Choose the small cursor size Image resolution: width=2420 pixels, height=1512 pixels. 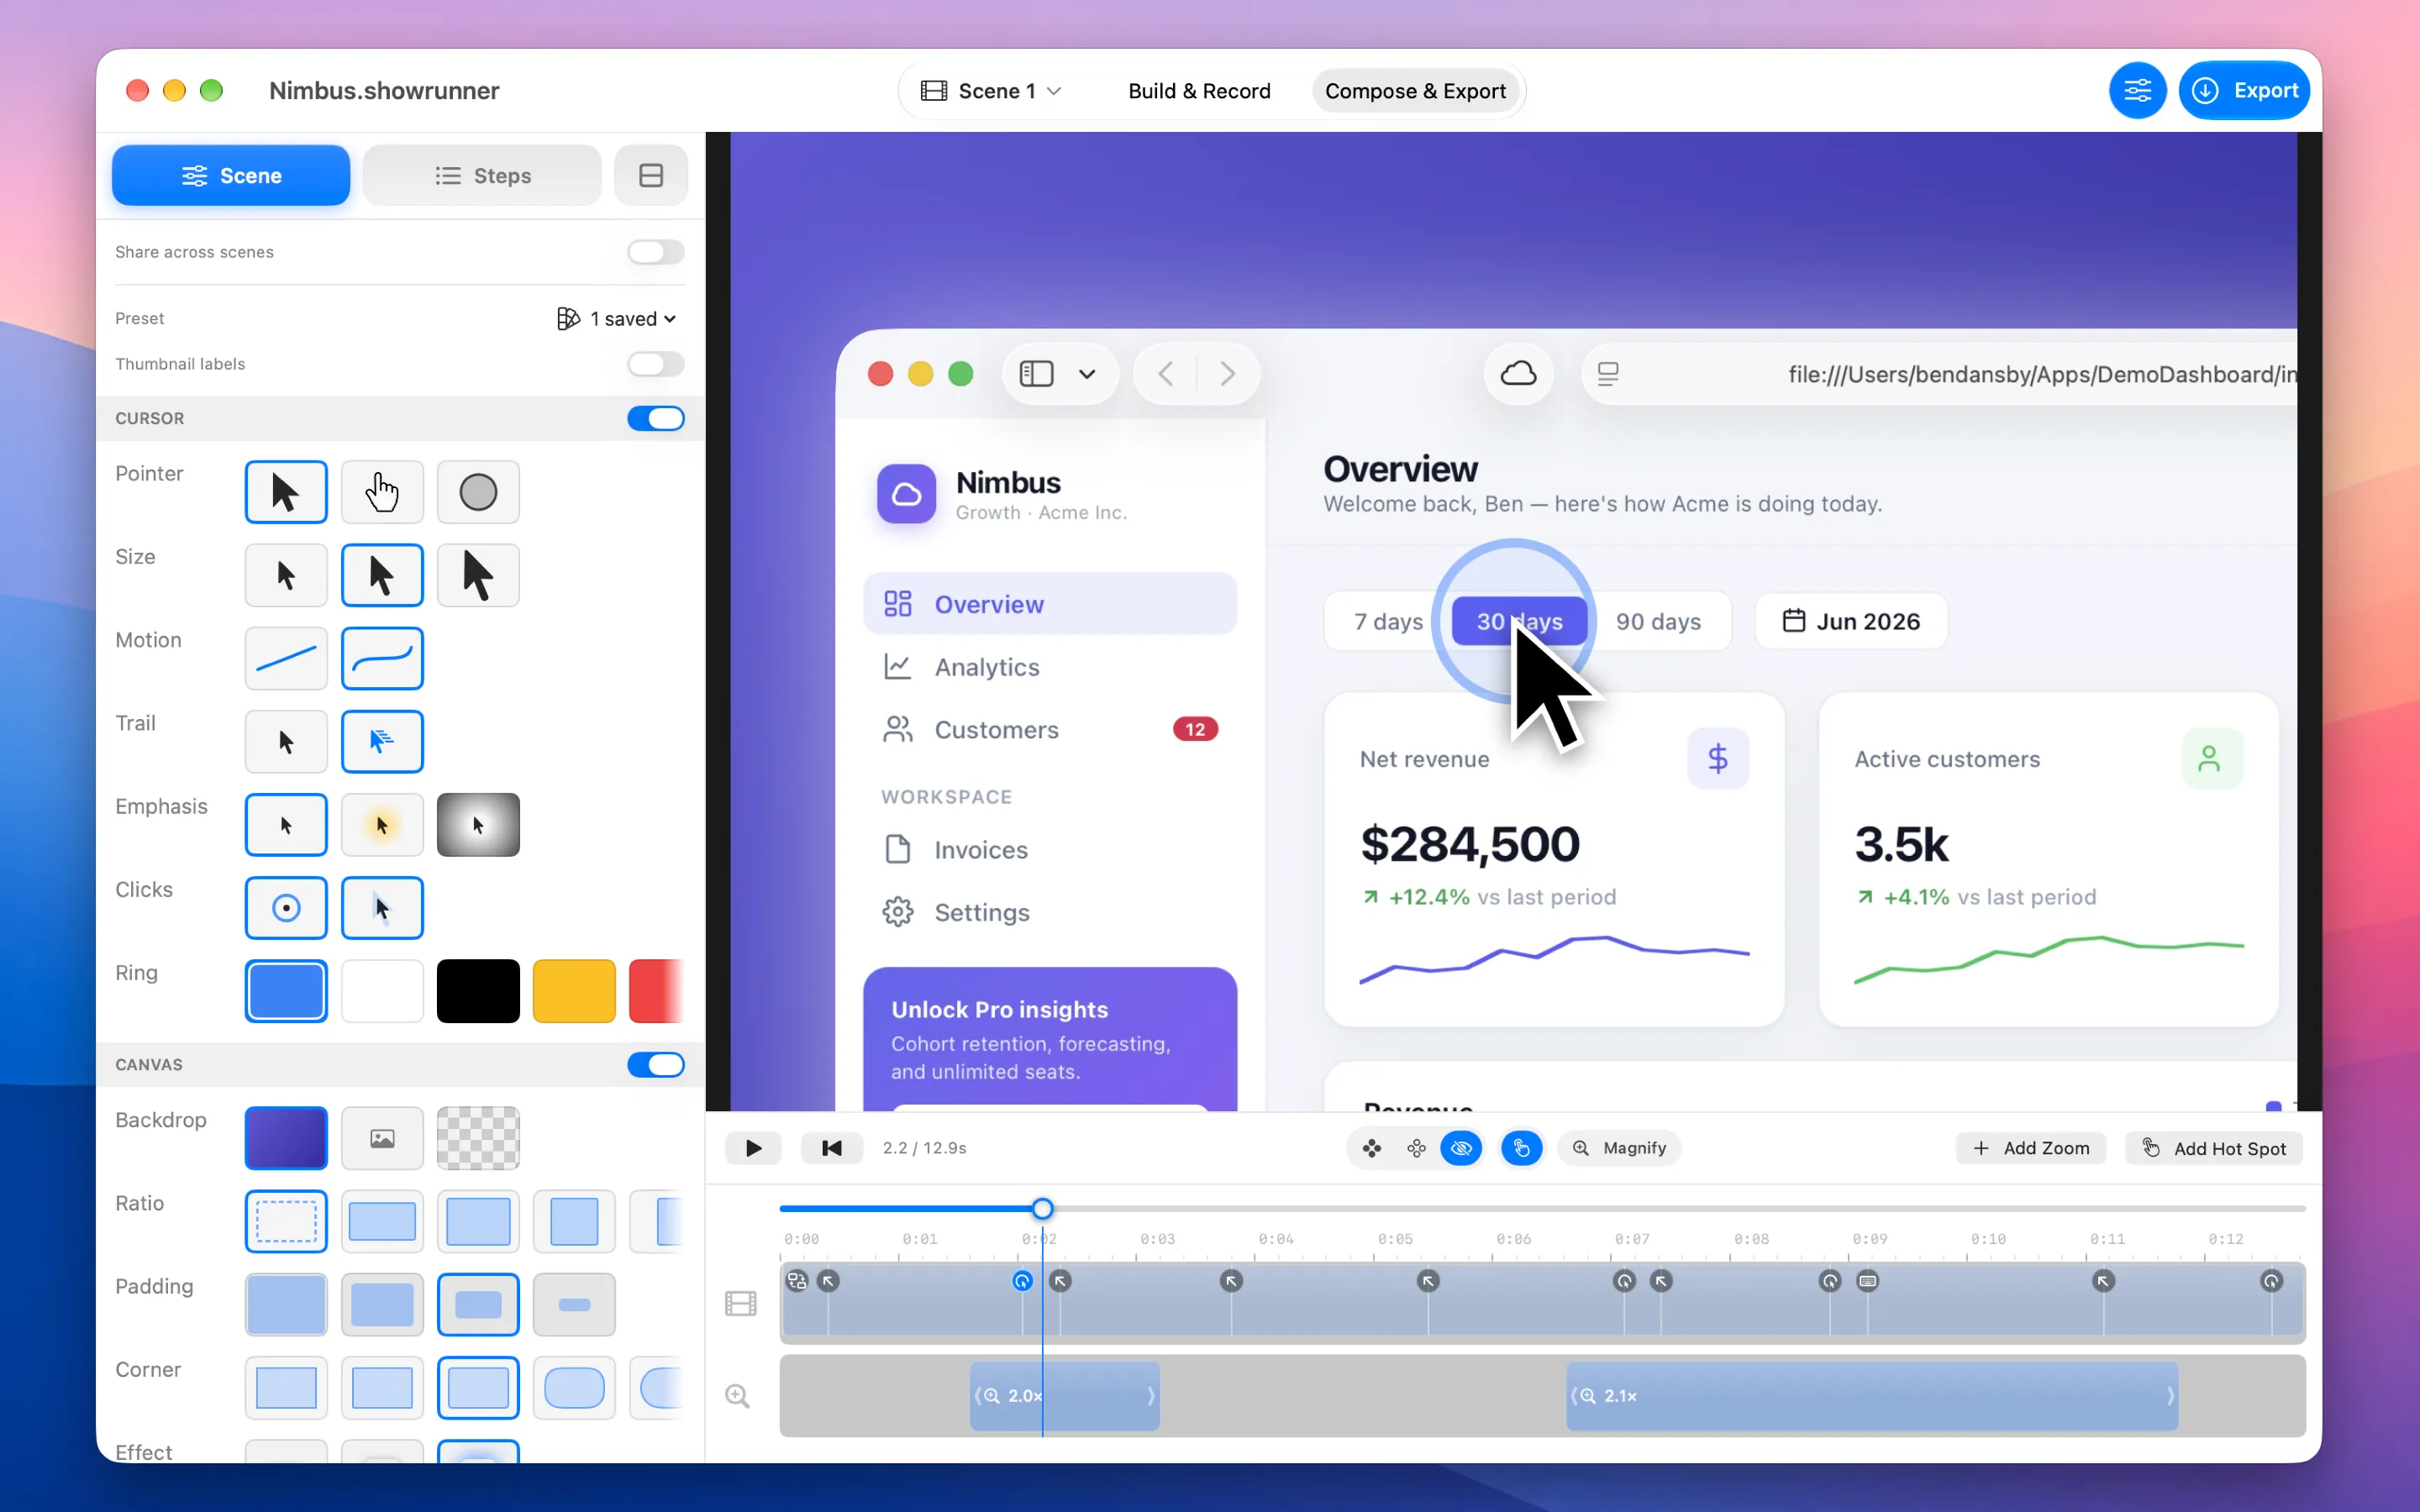286,575
